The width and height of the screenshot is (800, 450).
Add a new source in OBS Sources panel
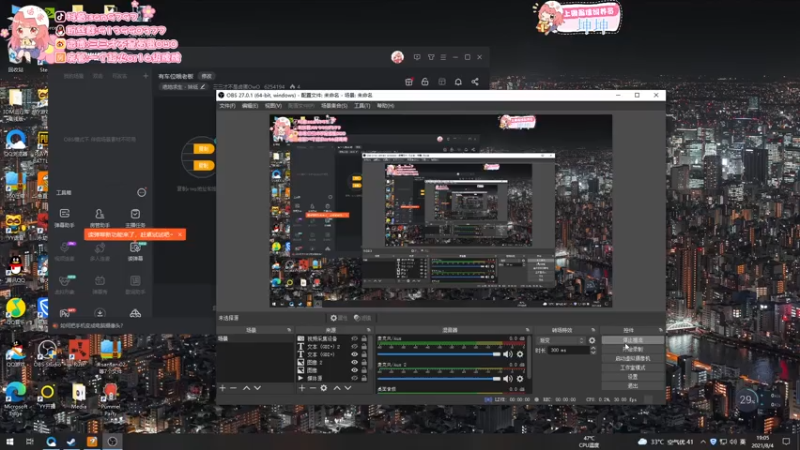coord(302,388)
